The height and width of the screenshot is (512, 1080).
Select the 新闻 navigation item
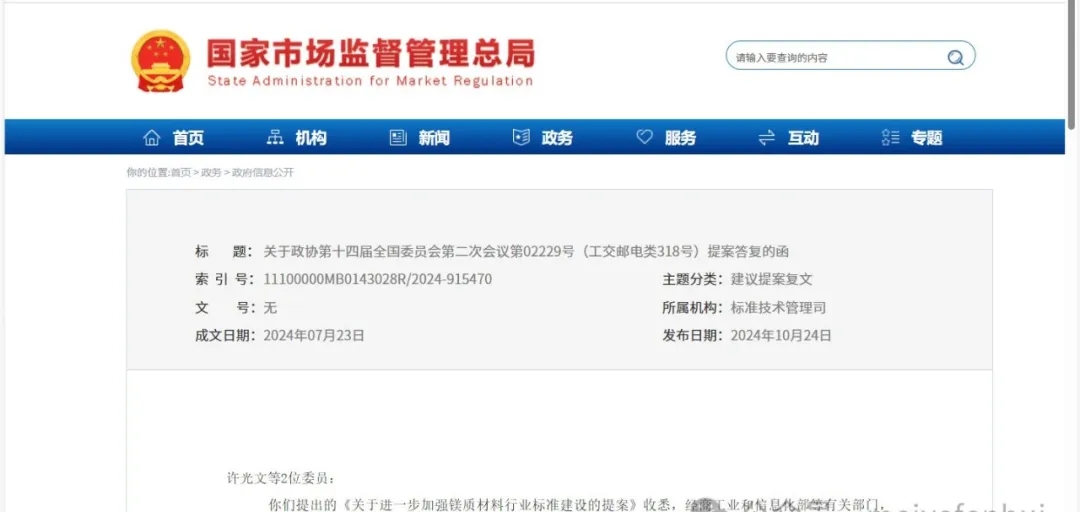pos(435,138)
